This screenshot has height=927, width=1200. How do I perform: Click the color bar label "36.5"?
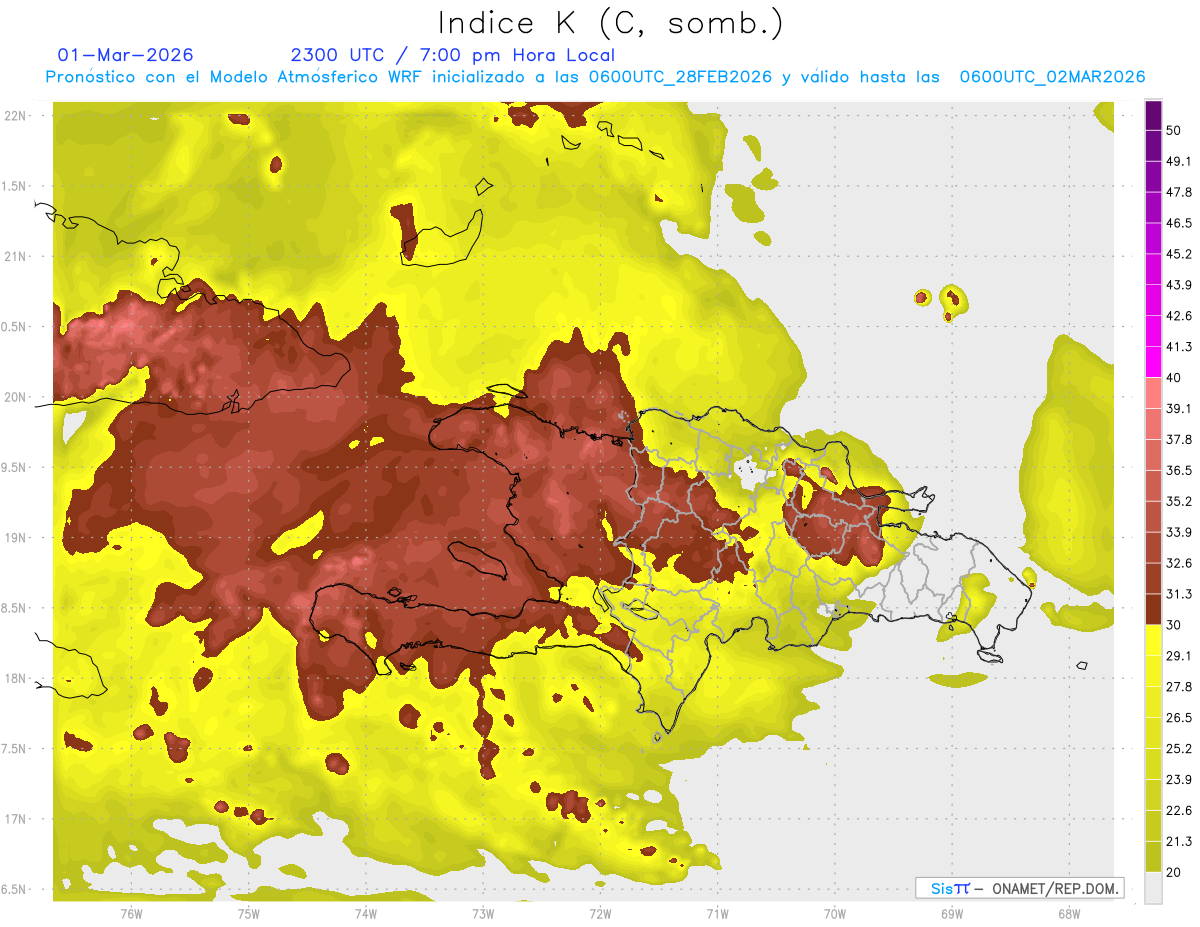pos(1179,470)
